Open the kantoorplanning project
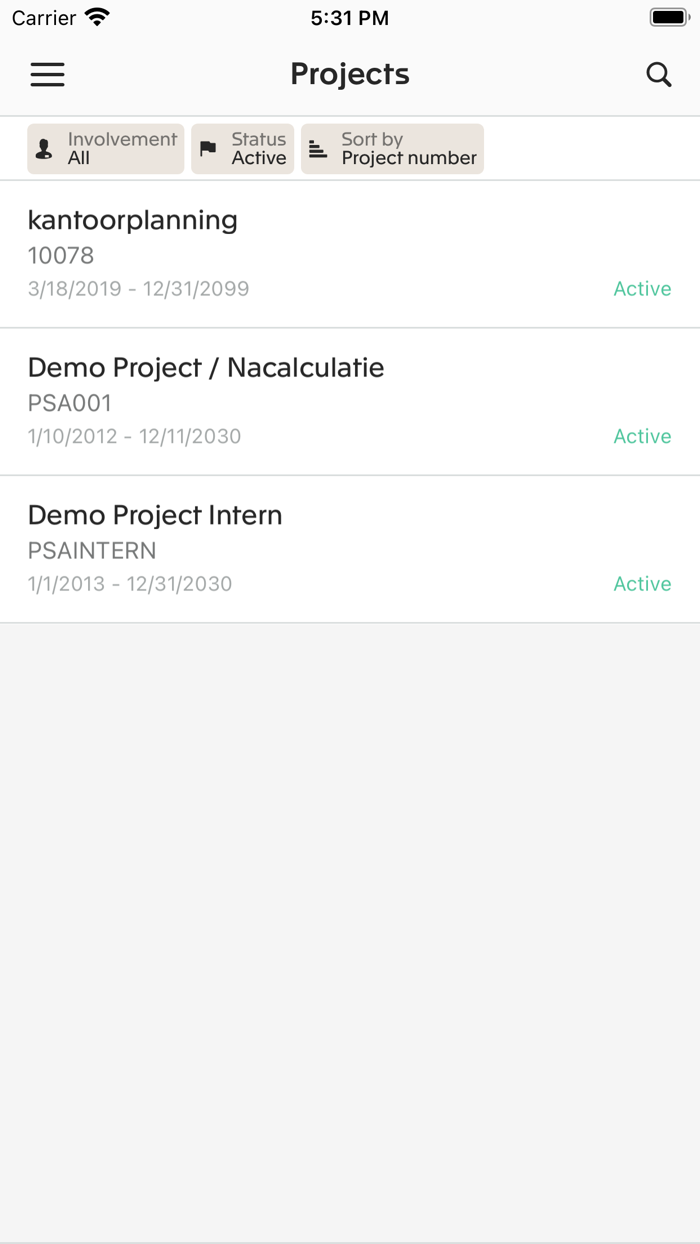The height and width of the screenshot is (1244, 700). coord(133,220)
